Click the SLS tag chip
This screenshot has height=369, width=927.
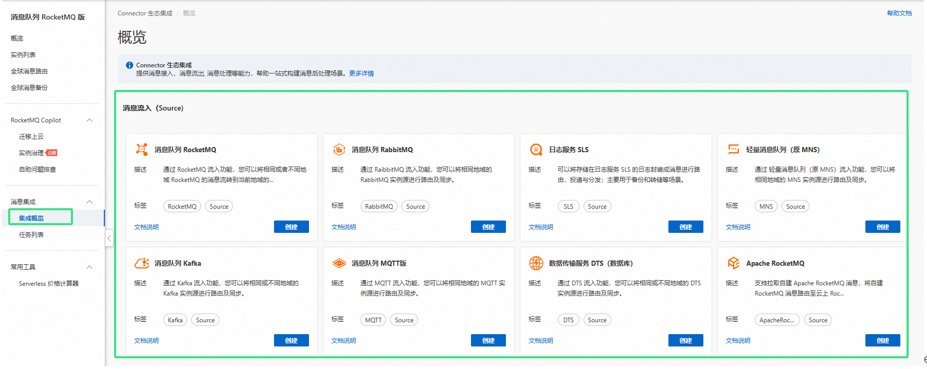568,206
